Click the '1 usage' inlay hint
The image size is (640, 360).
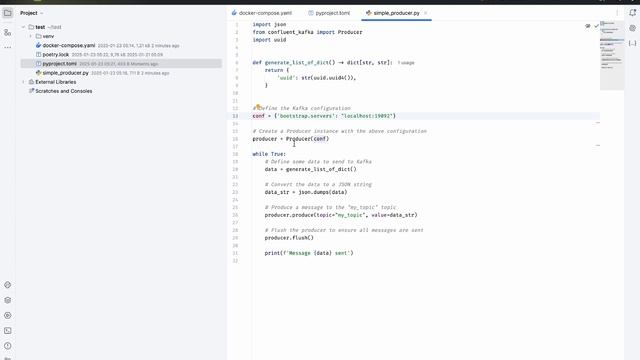click(x=406, y=63)
